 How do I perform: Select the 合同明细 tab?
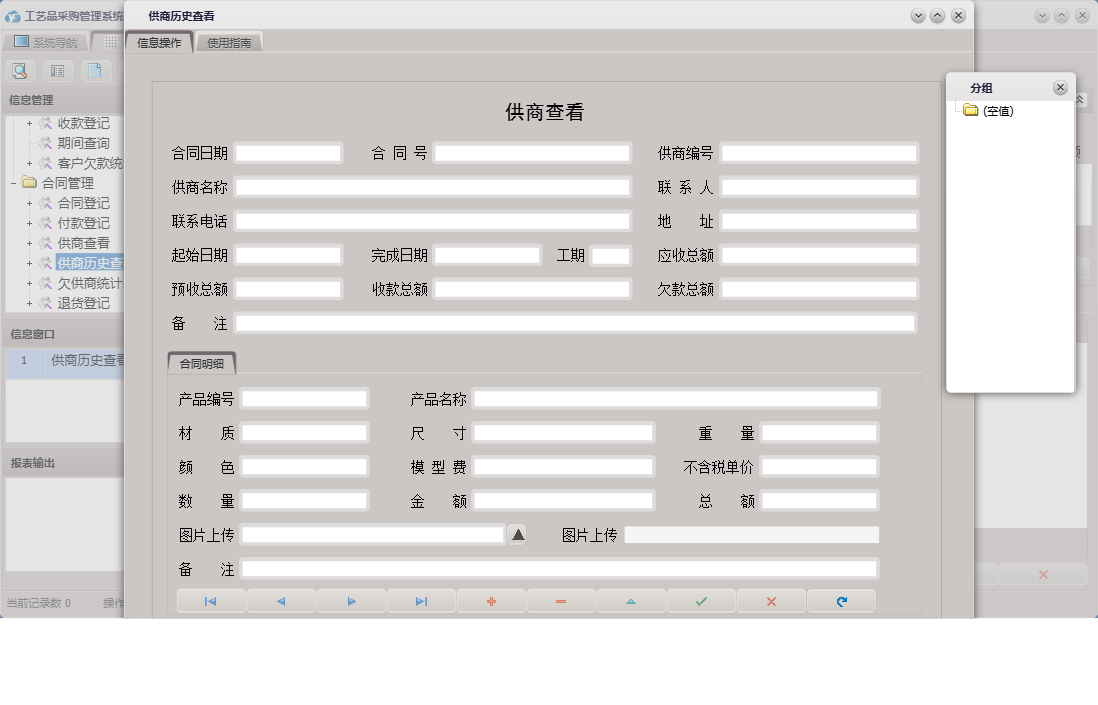[201, 364]
